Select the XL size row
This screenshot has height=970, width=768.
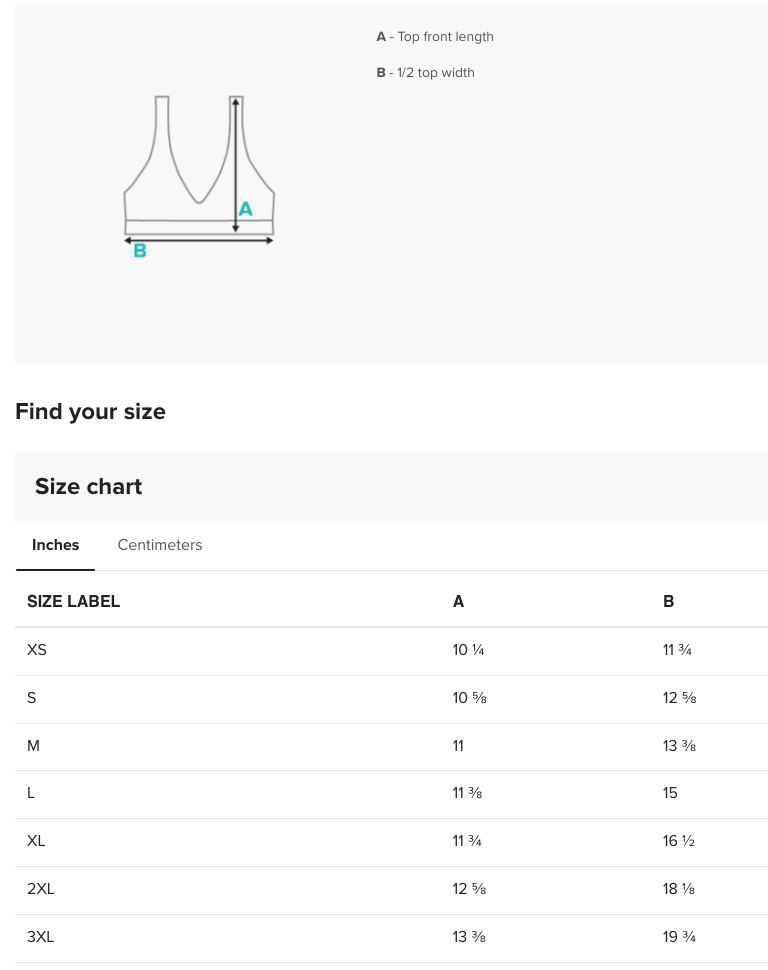[36, 841]
